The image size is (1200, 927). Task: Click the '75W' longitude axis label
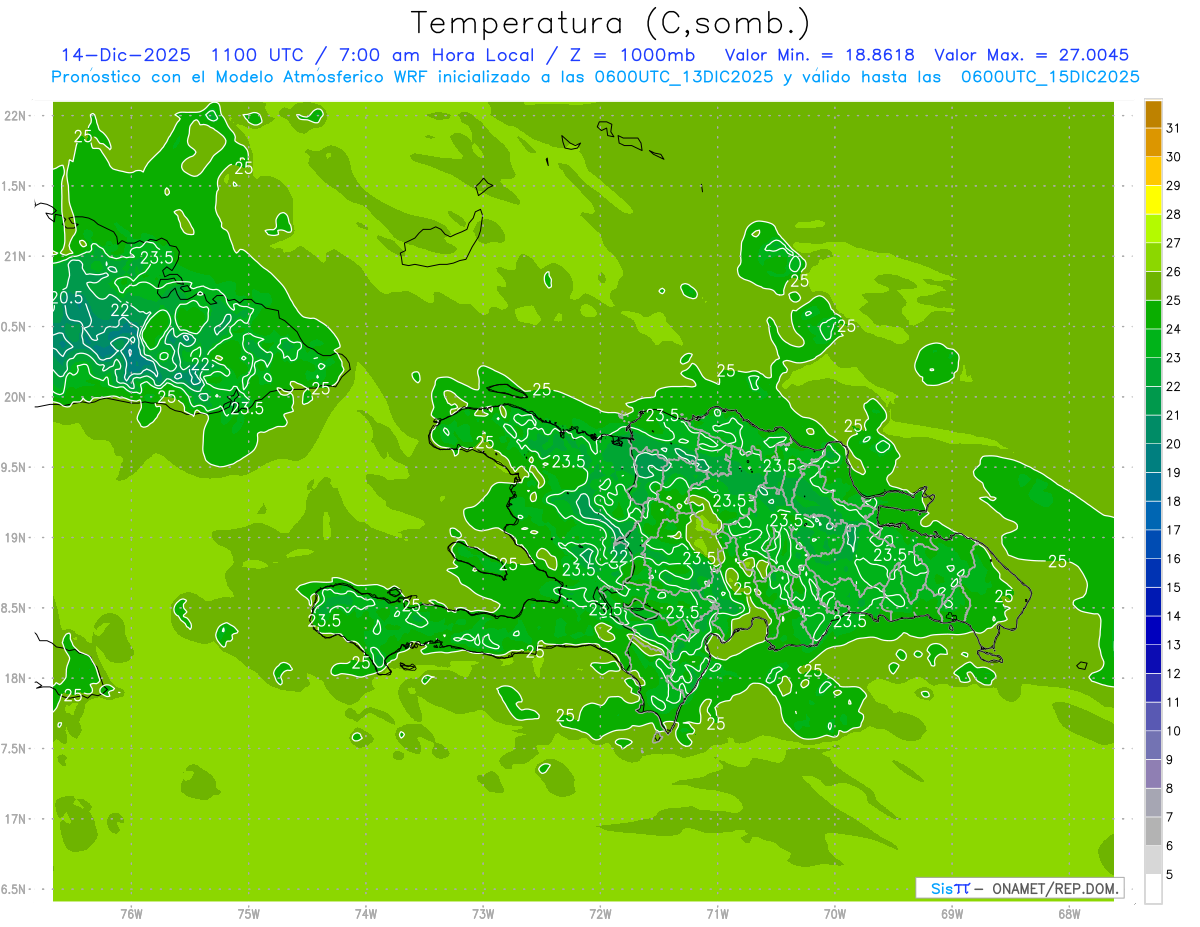[x=249, y=914]
